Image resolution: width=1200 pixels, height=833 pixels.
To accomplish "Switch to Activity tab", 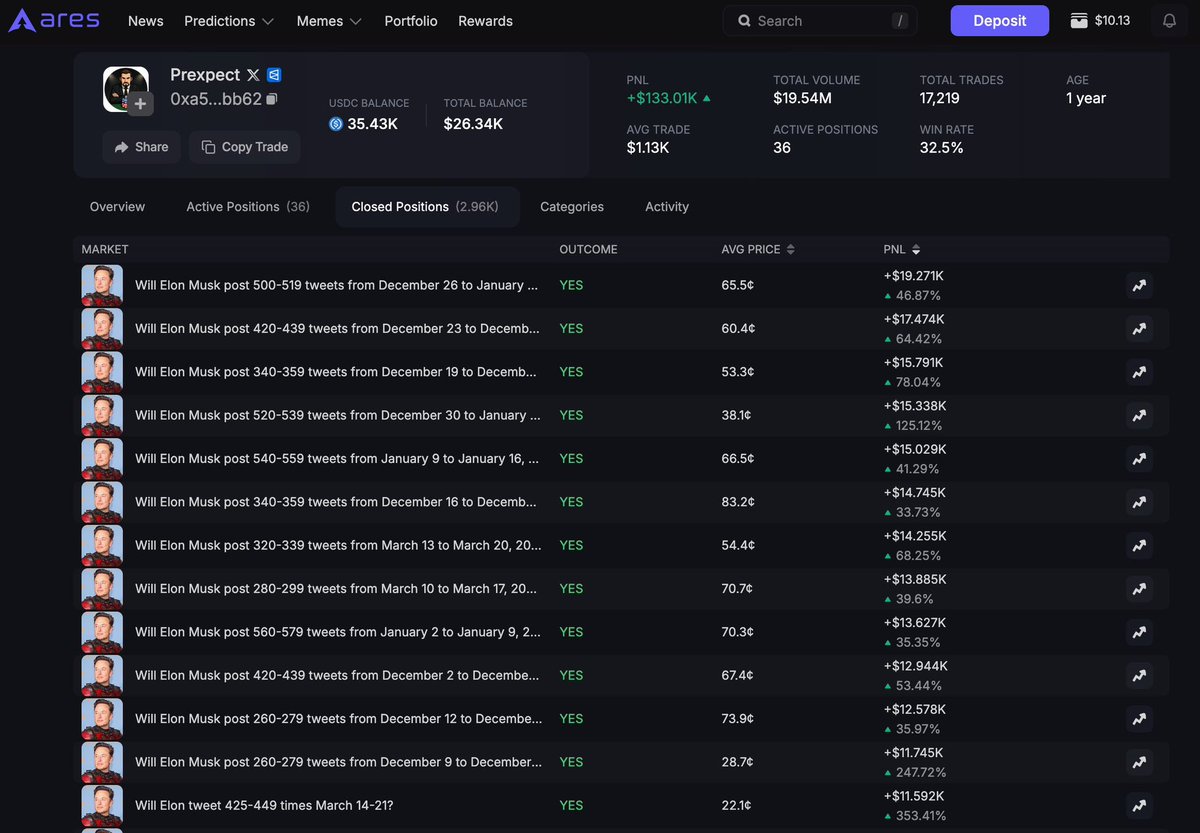I will (x=667, y=207).
